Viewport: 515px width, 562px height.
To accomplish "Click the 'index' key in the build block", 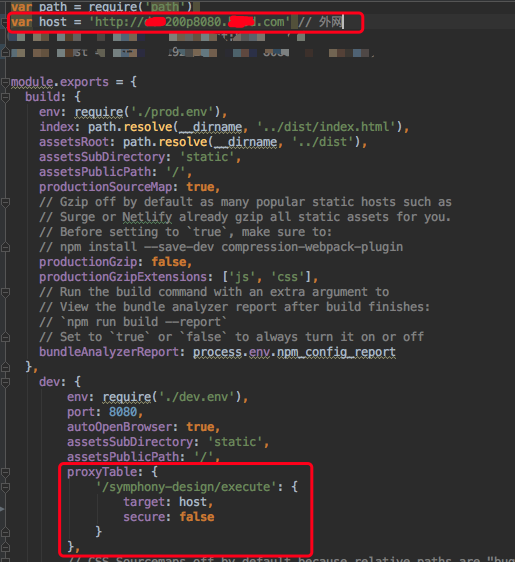I will 57,127.
